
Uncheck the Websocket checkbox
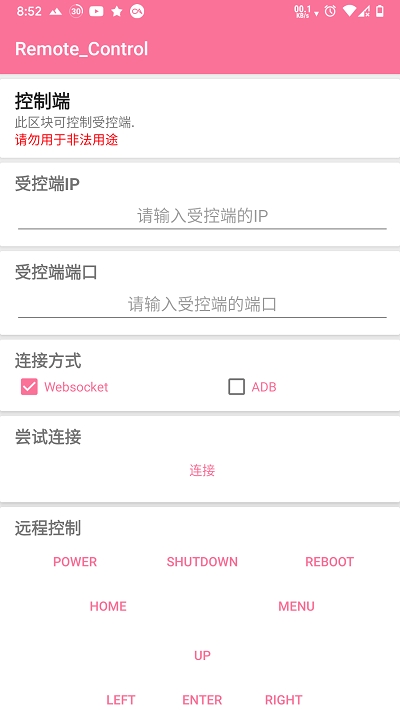[x=29, y=387]
